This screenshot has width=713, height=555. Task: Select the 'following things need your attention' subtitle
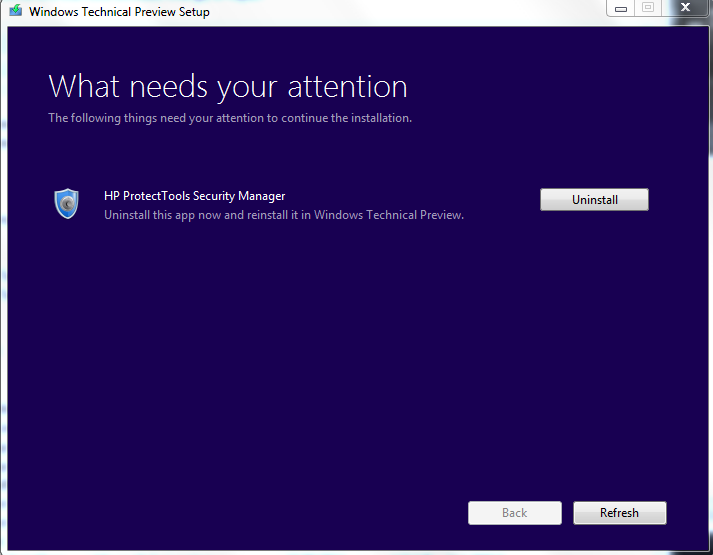point(230,118)
